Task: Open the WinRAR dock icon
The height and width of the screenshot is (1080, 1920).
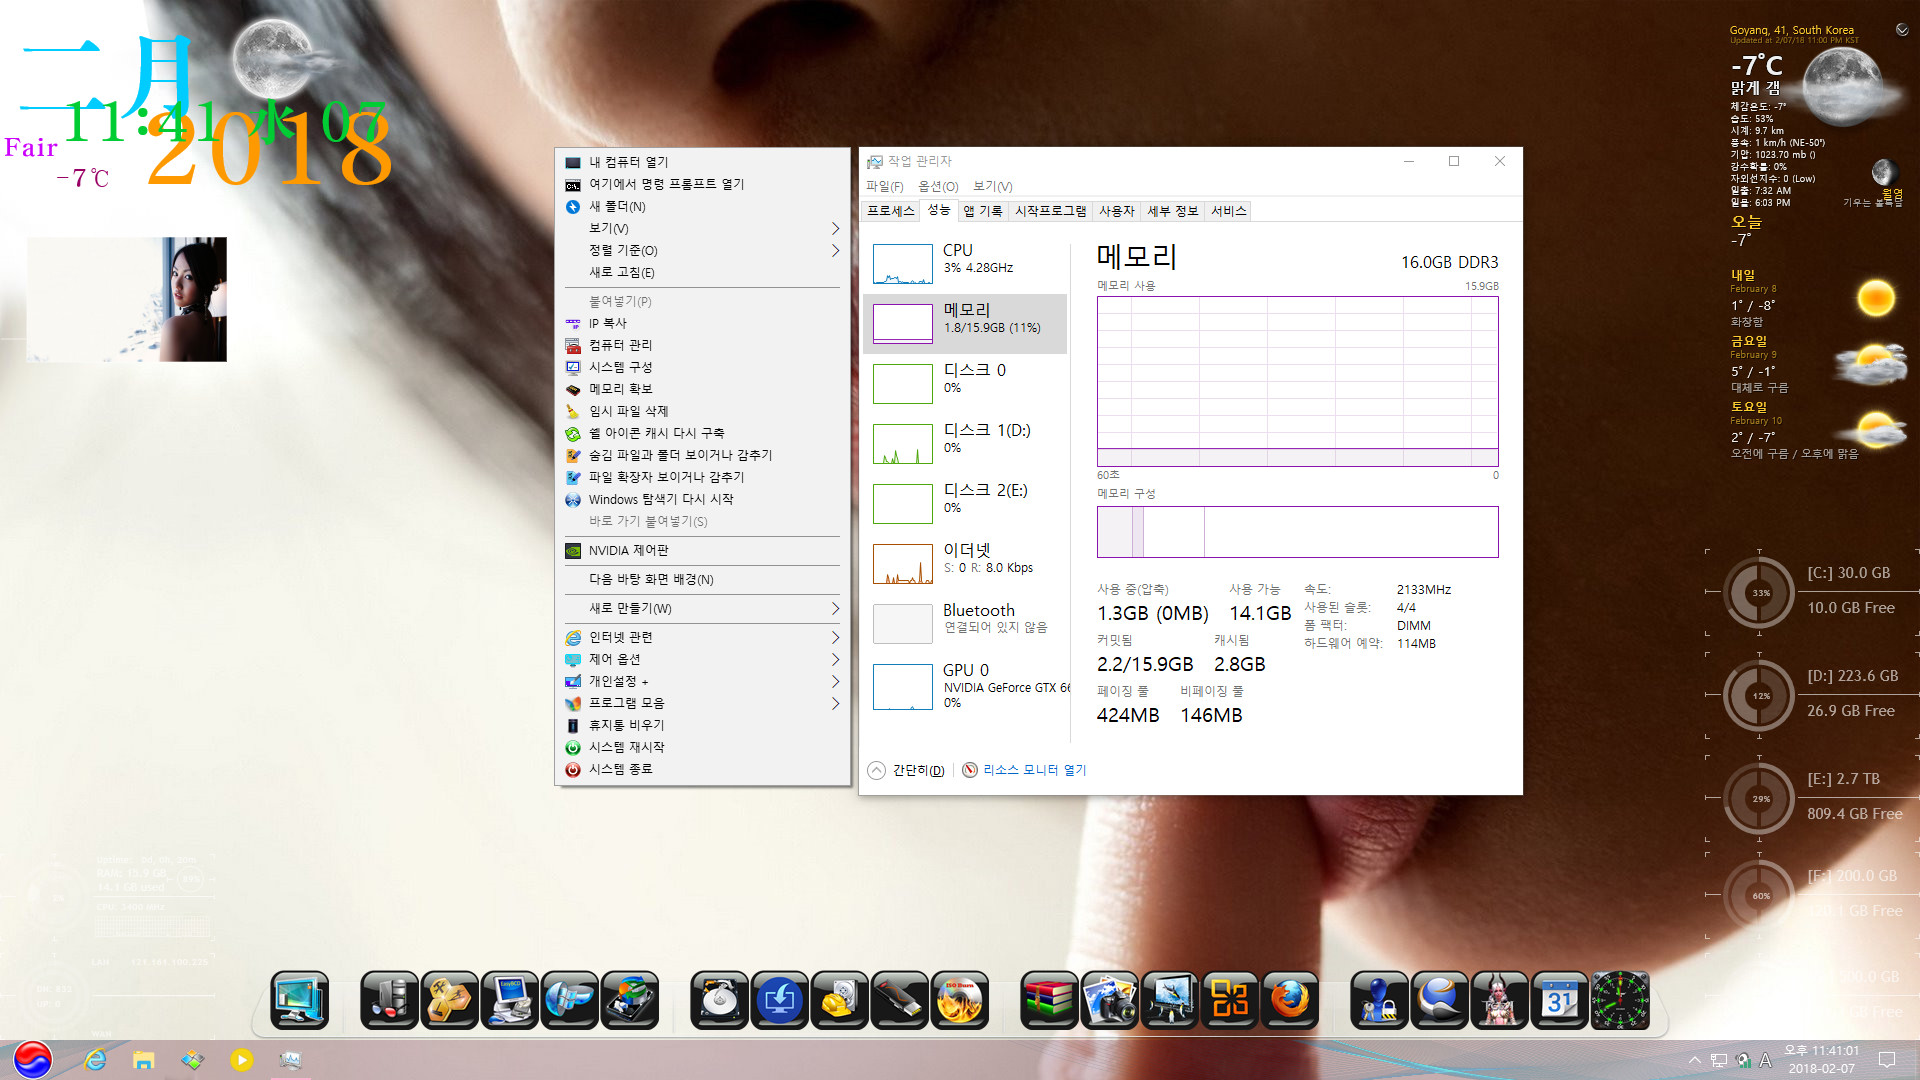Action: click(x=1049, y=999)
